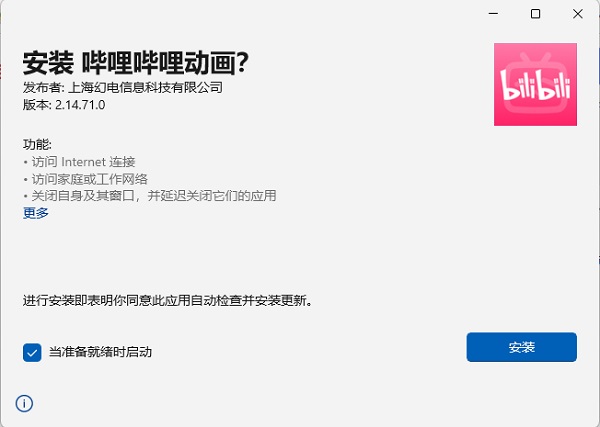This screenshot has width=600, height=427.
Task: Open the 更多 capabilities link
Action: point(36,213)
